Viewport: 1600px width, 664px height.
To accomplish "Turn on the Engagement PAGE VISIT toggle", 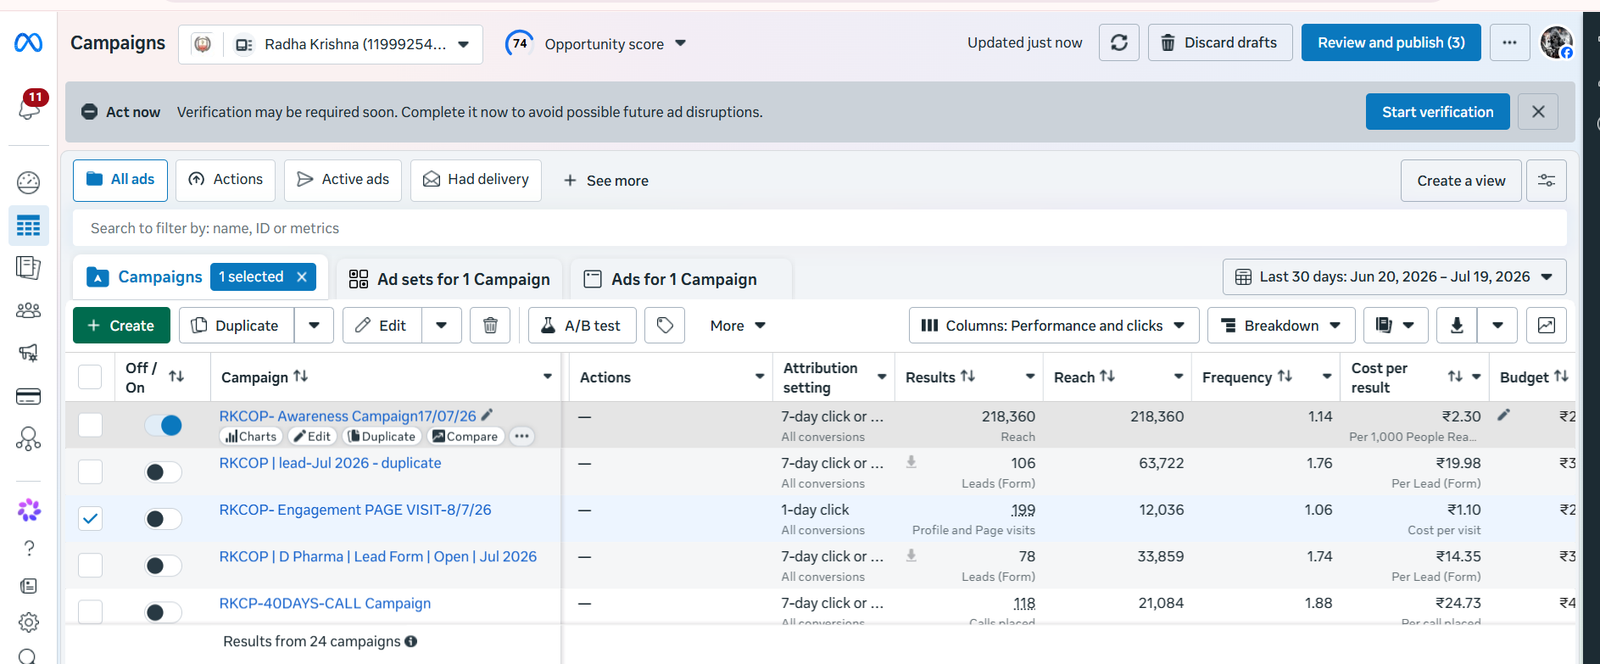I will (163, 519).
